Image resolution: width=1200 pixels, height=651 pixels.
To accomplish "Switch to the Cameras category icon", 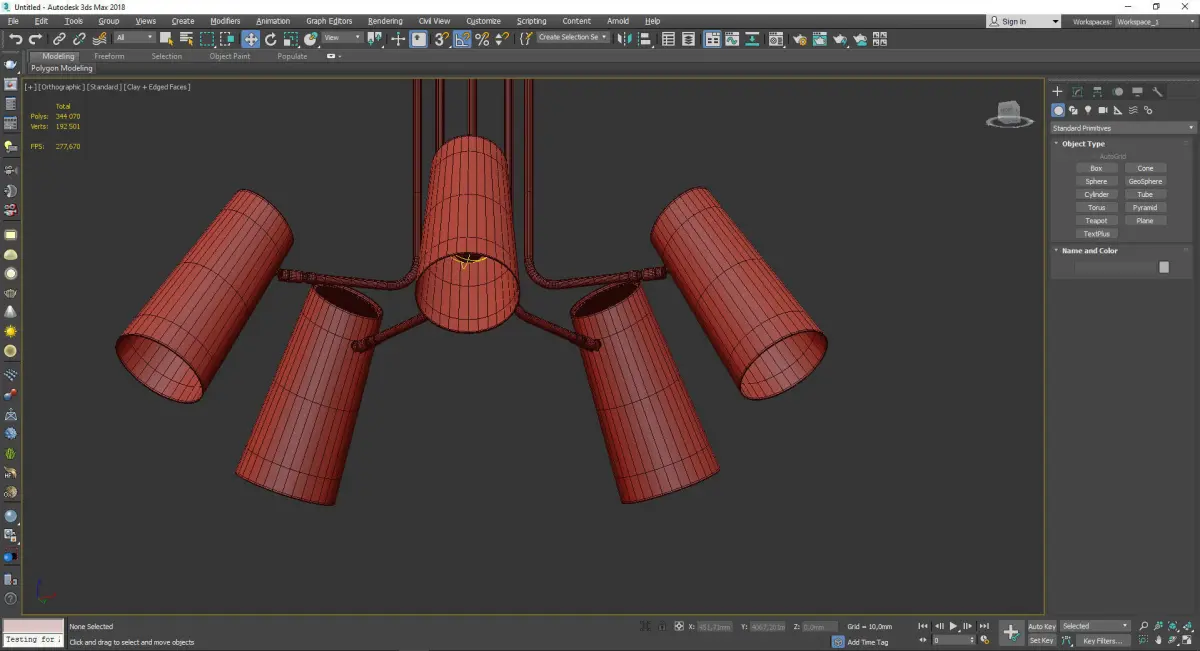I will [1103, 110].
